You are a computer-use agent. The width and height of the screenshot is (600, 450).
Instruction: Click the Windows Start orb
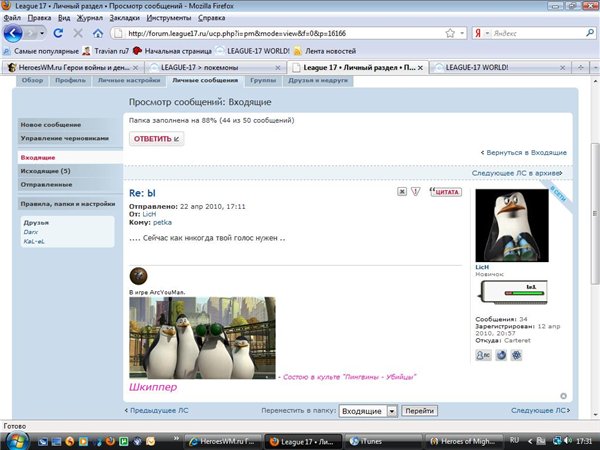click(15, 441)
